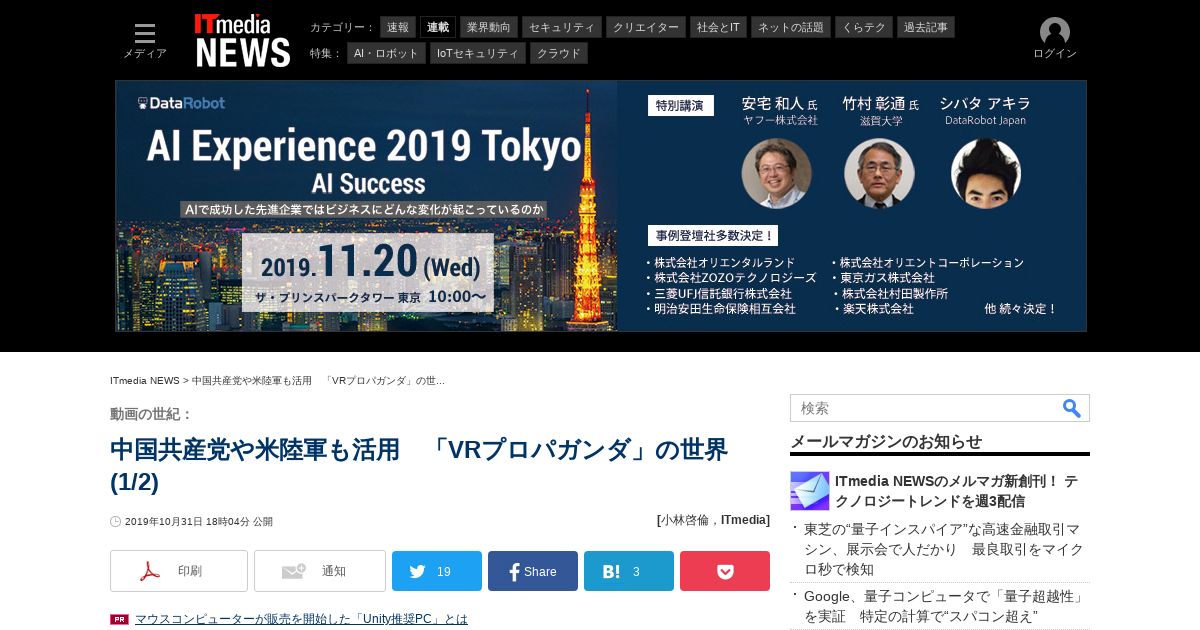The height and width of the screenshot is (630, 1200).
Task: Click the PR badge icon
Action: click(x=119, y=619)
